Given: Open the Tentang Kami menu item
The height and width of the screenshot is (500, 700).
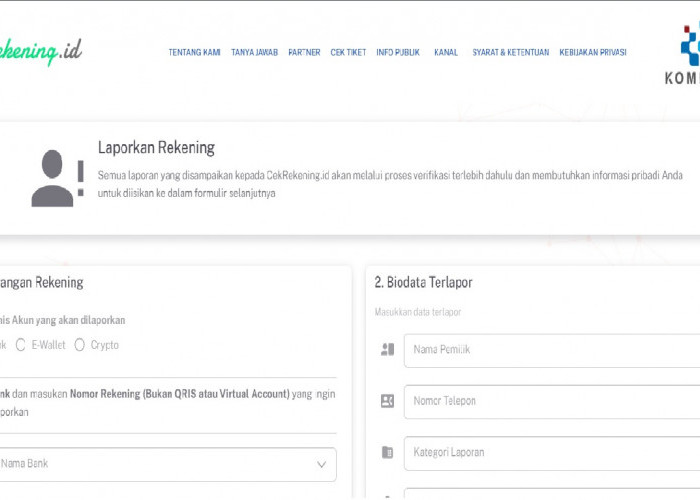Looking at the screenshot, I should tap(194, 52).
